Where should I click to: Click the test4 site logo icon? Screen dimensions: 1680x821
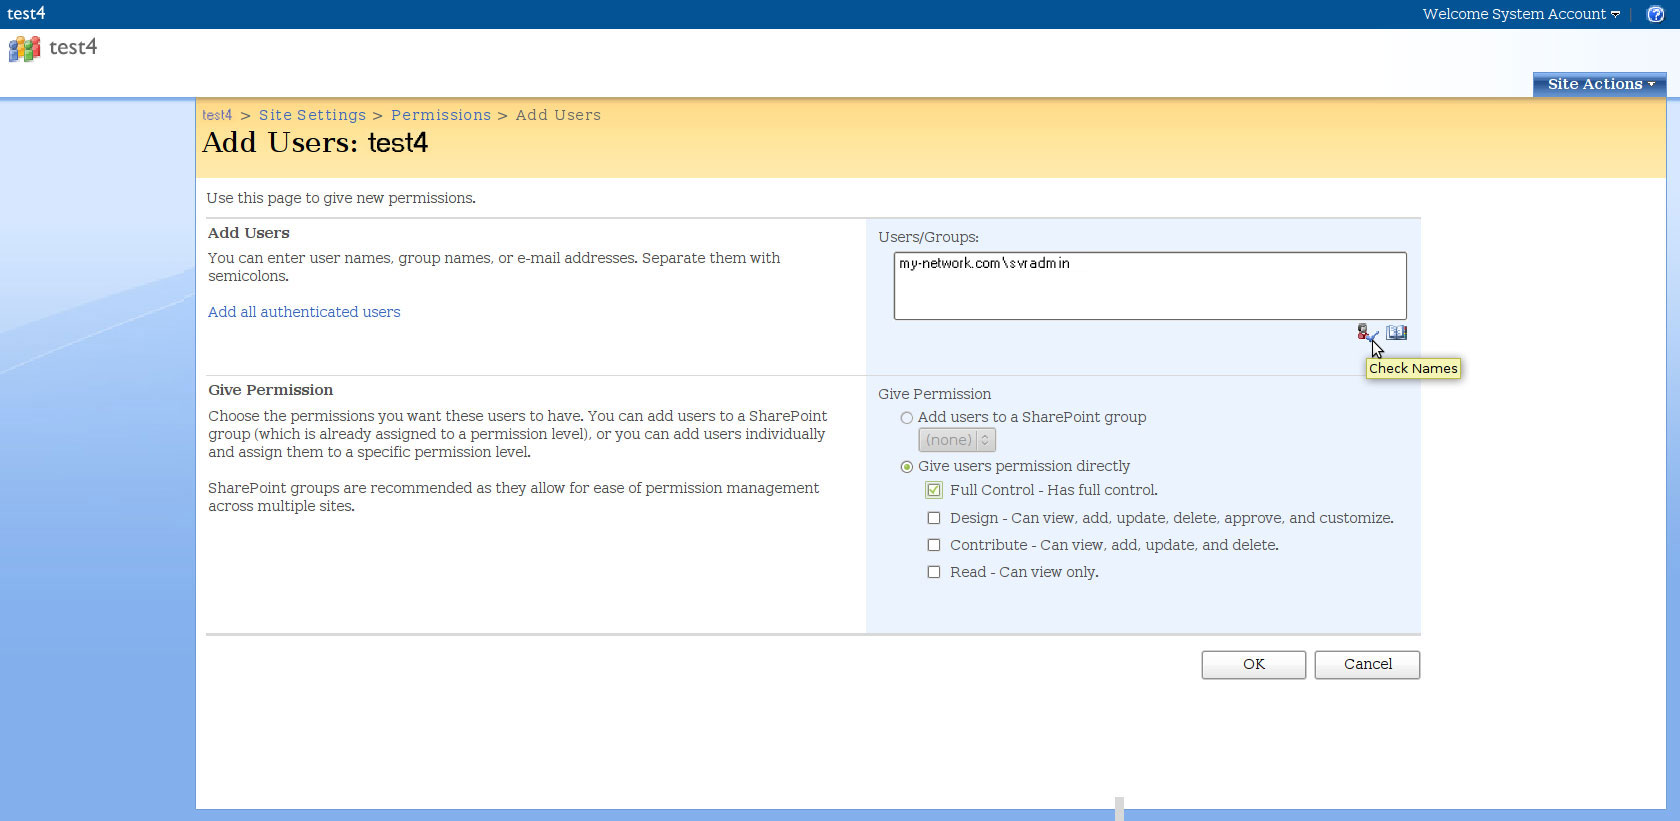[25, 48]
